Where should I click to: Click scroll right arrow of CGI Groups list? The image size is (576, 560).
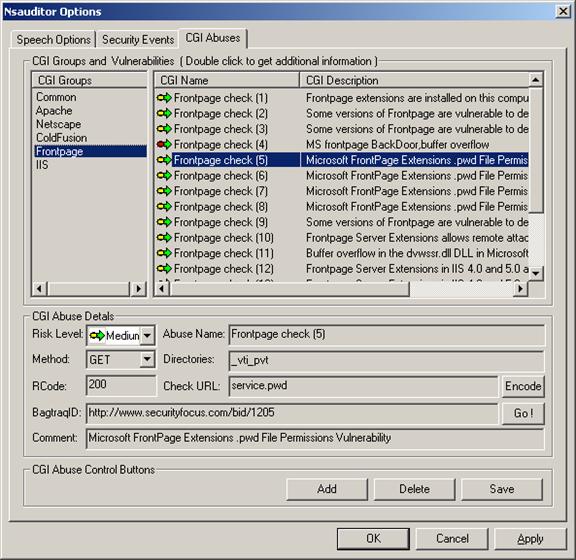click(139, 289)
